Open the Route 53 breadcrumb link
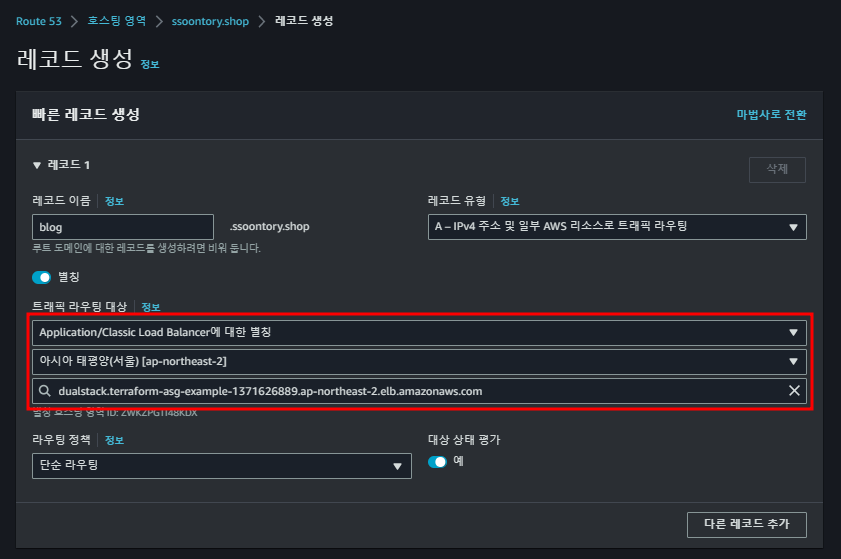 click(39, 21)
